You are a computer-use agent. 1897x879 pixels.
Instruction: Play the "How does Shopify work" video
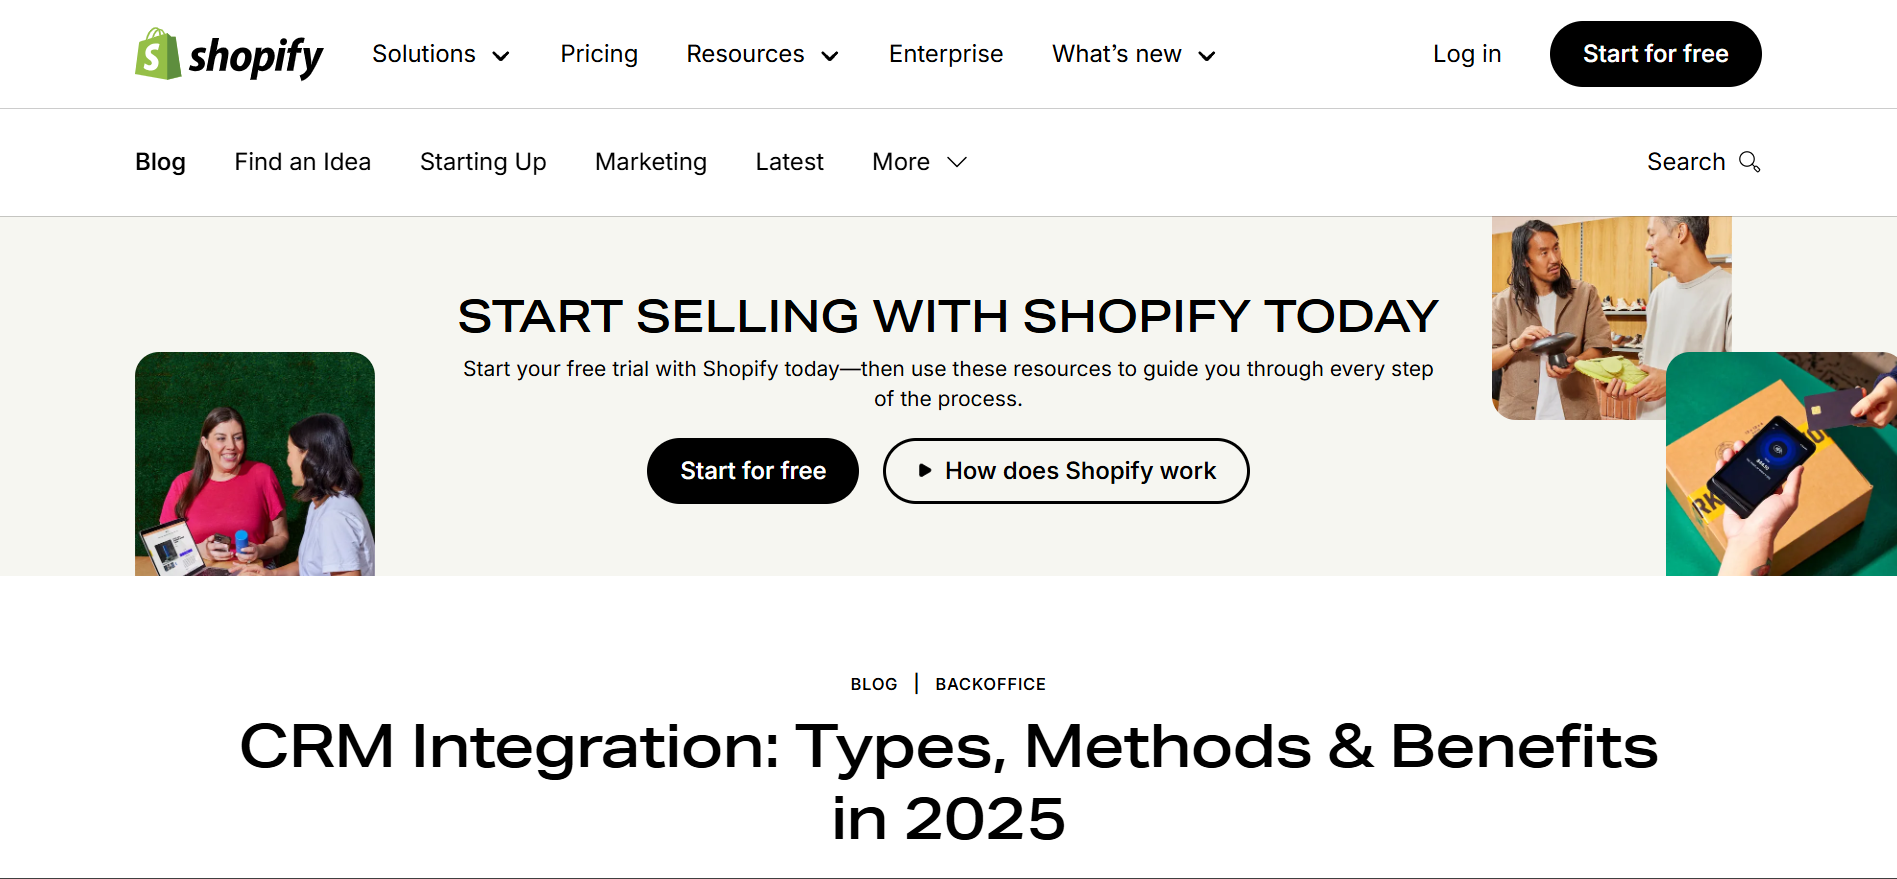(x=1065, y=470)
